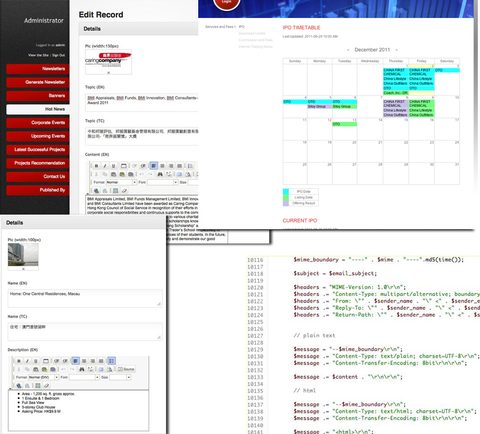
Task: Open the Published By admin section
Action: click(x=38, y=190)
